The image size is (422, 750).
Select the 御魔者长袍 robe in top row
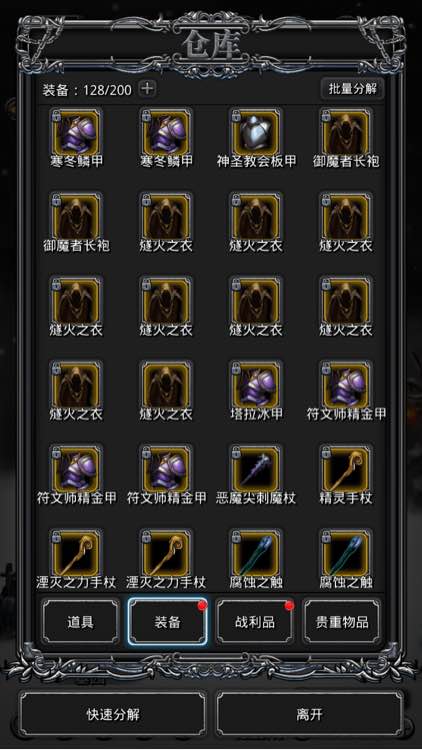(x=346, y=132)
